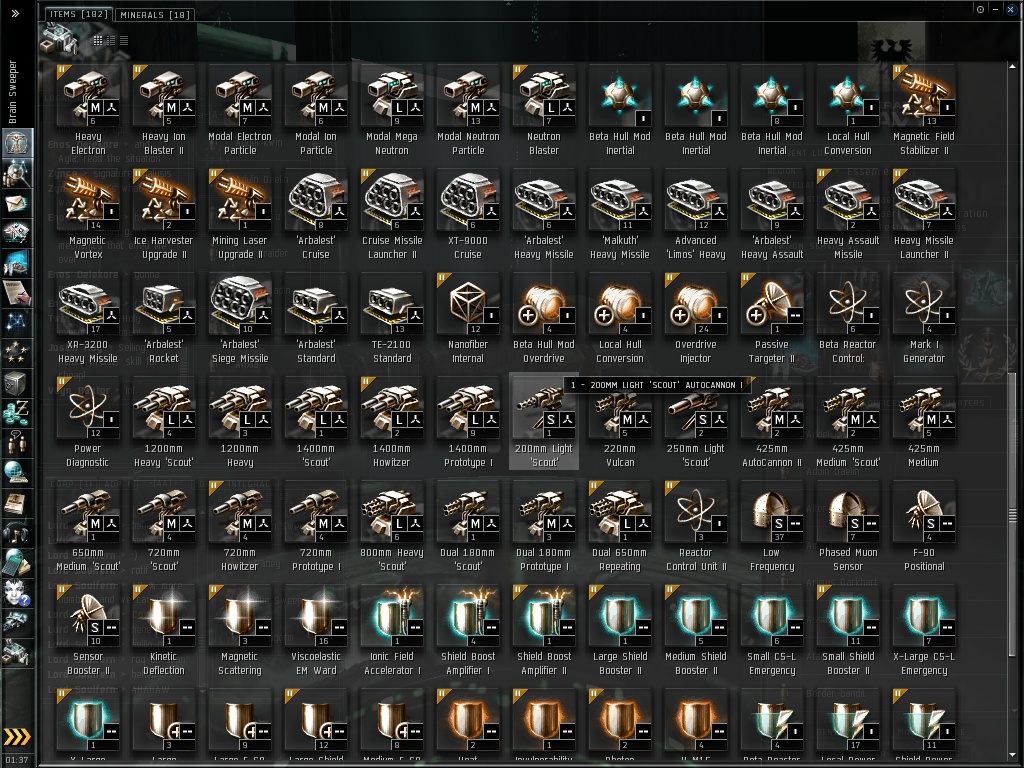This screenshot has width=1024, height=768.
Task: Switch to plain list view mode
Action: click(x=124, y=40)
